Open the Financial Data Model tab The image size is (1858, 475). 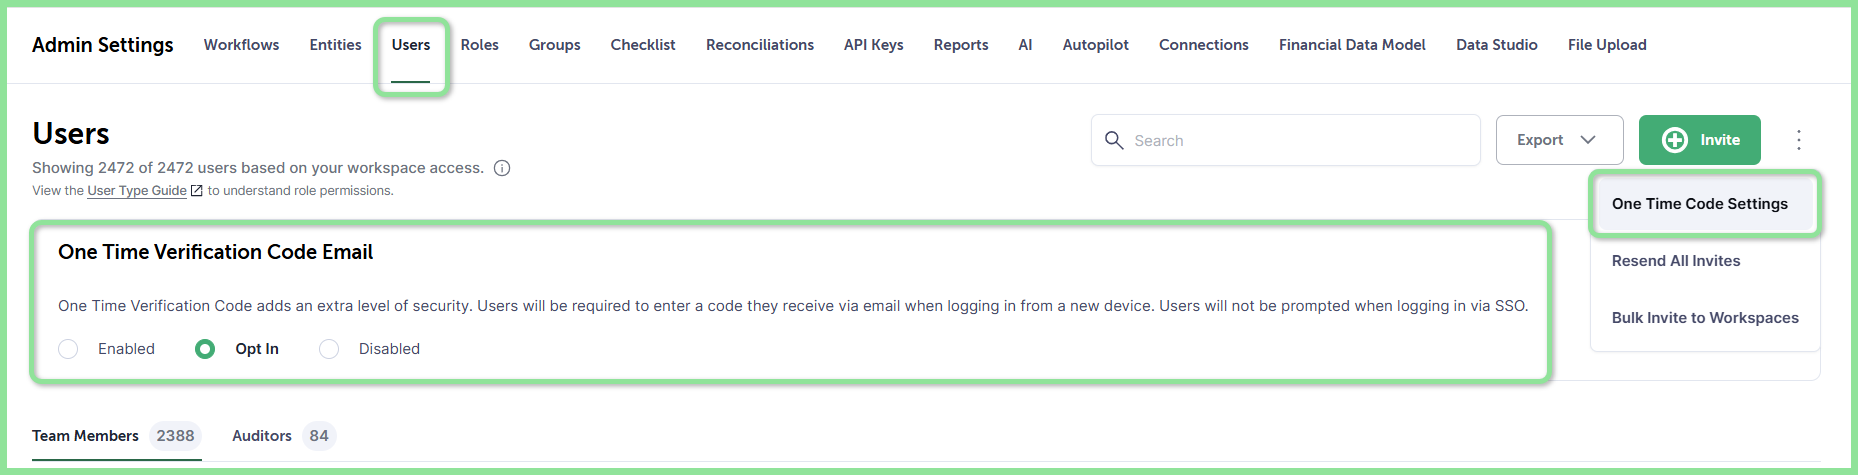pyautogui.click(x=1352, y=45)
